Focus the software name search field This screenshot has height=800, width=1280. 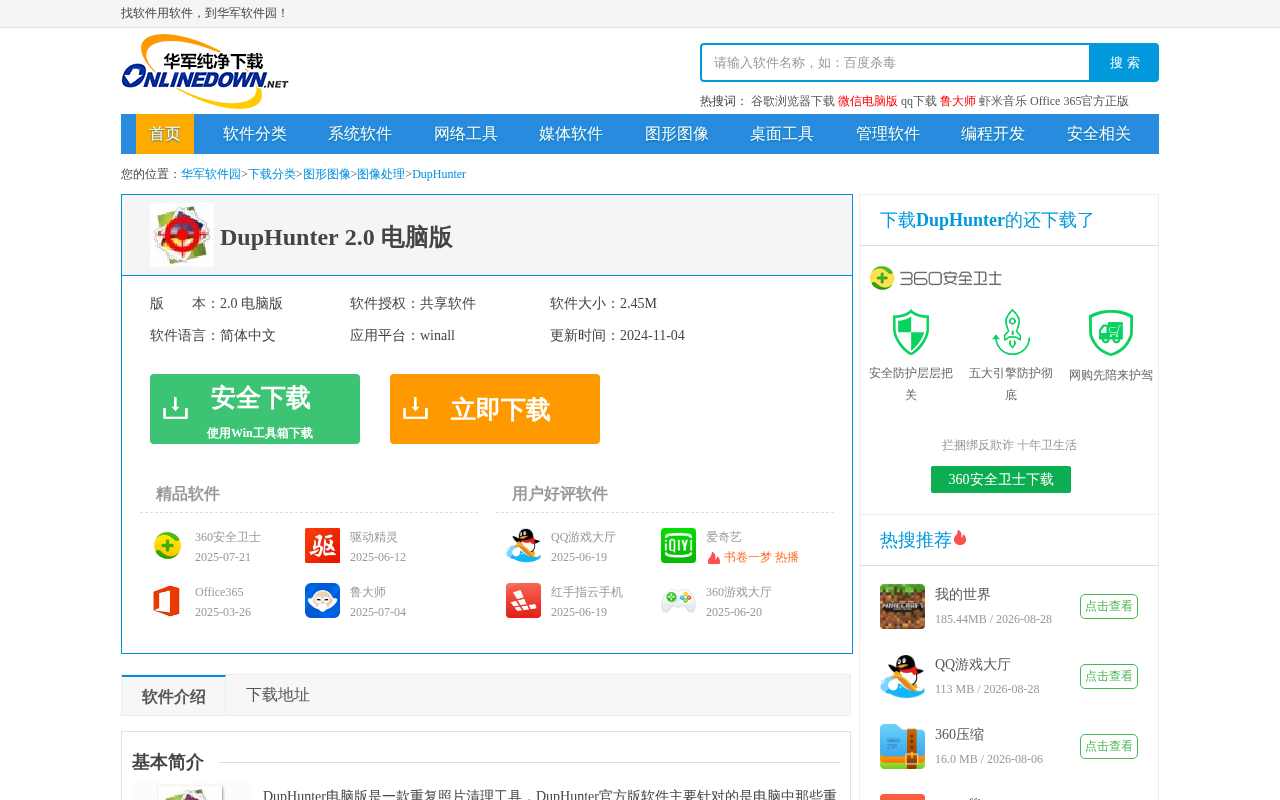896,63
